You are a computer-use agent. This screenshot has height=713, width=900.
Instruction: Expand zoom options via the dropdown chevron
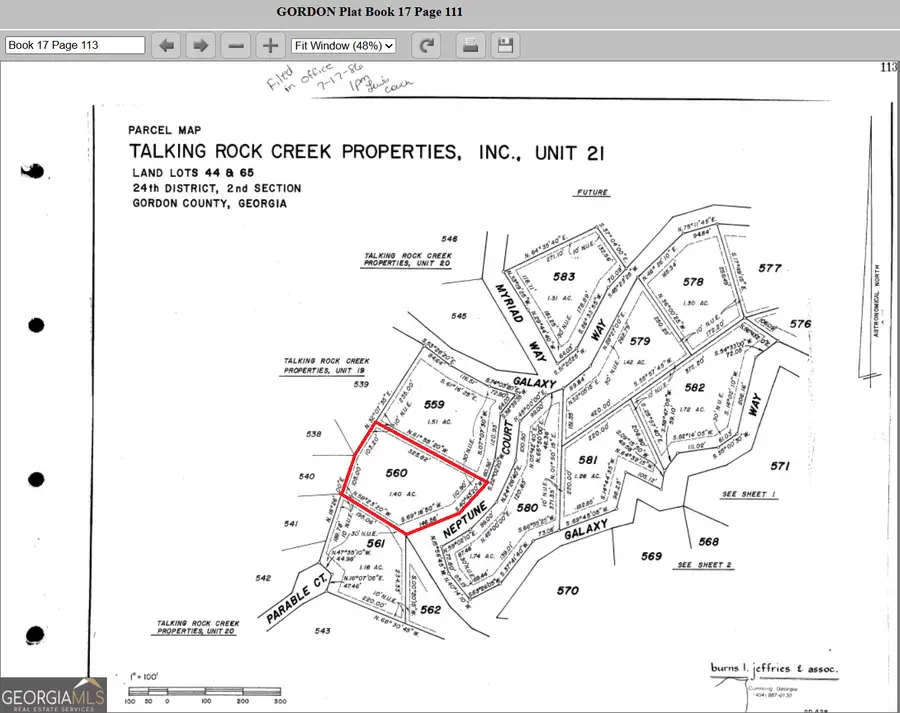click(x=387, y=45)
